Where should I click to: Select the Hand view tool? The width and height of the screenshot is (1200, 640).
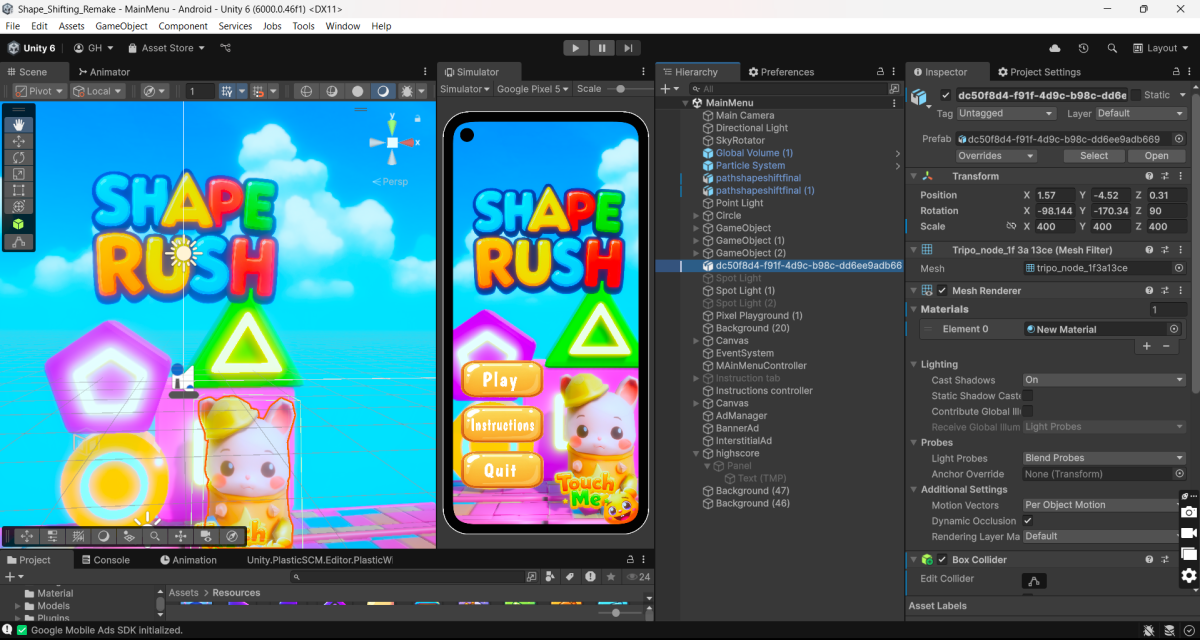(19, 125)
